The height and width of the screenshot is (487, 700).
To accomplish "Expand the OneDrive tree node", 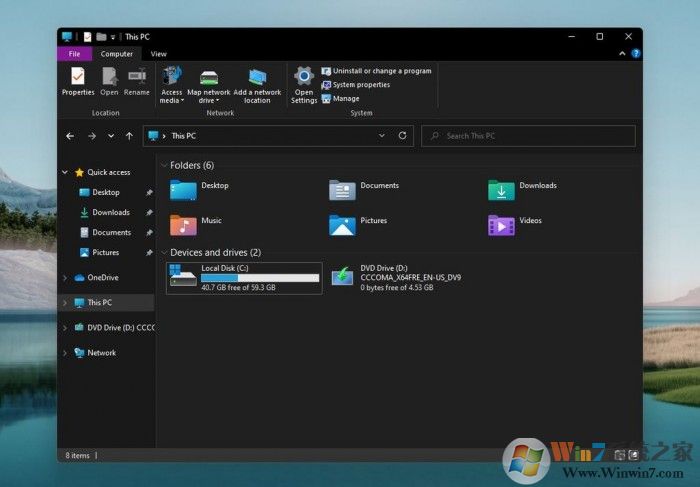I will 66,278.
